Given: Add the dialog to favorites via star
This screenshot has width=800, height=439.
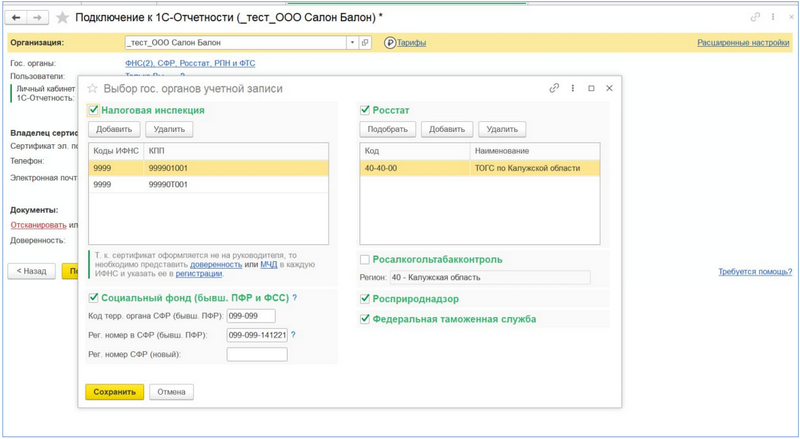Looking at the screenshot, I should 94,88.
